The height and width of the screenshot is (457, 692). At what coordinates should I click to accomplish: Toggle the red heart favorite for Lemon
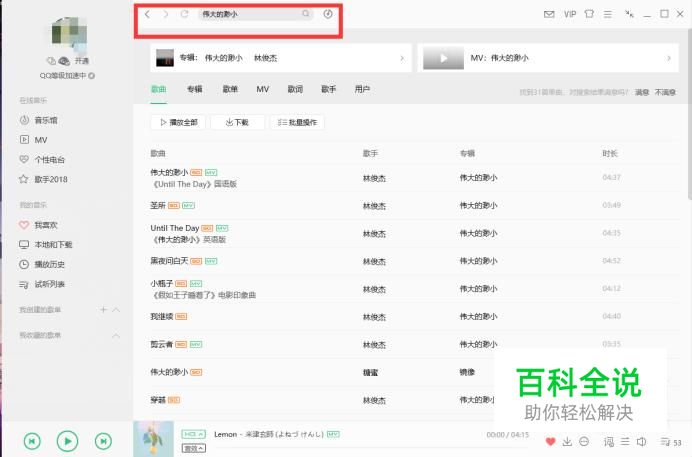550,441
